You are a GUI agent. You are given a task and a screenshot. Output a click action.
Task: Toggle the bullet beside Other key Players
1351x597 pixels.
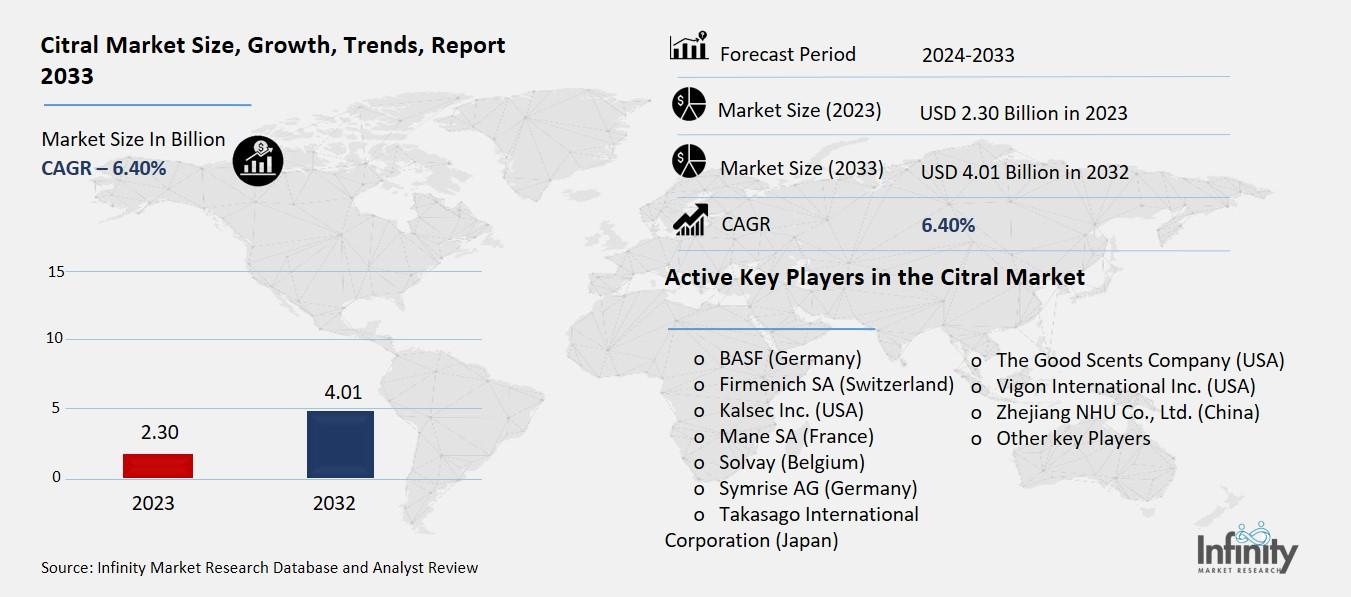[x=975, y=439]
